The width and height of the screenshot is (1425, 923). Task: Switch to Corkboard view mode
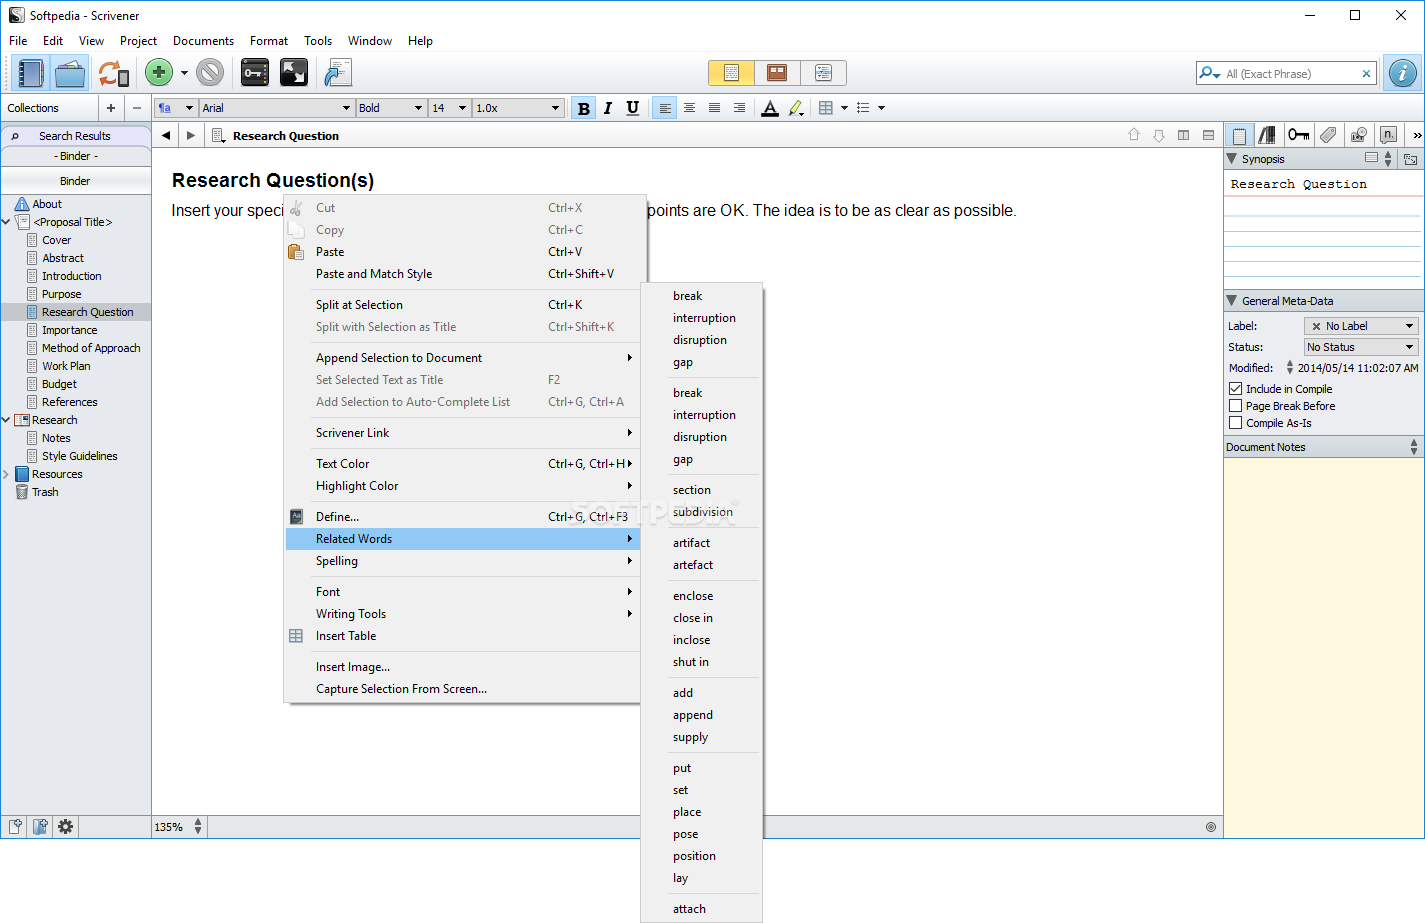pos(777,73)
